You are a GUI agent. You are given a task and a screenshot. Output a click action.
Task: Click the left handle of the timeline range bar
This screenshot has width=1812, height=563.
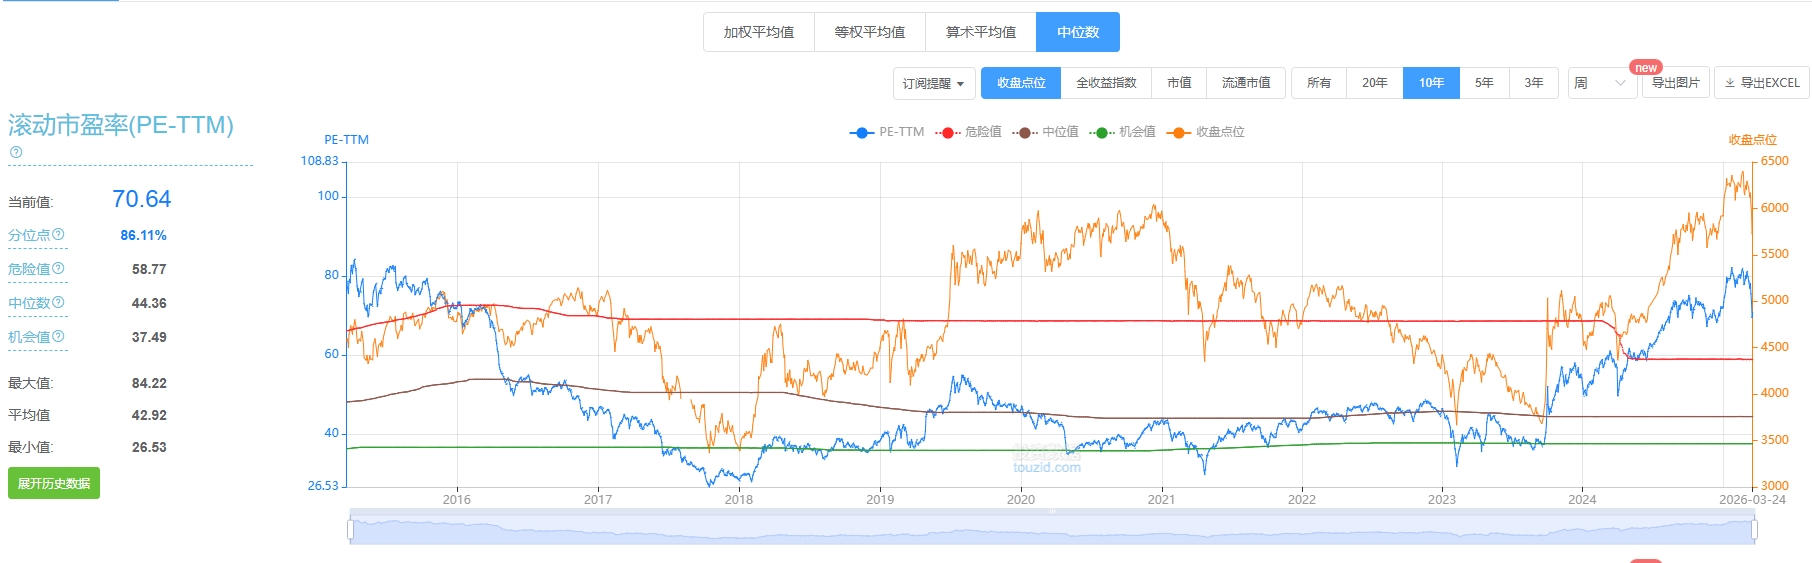(351, 529)
